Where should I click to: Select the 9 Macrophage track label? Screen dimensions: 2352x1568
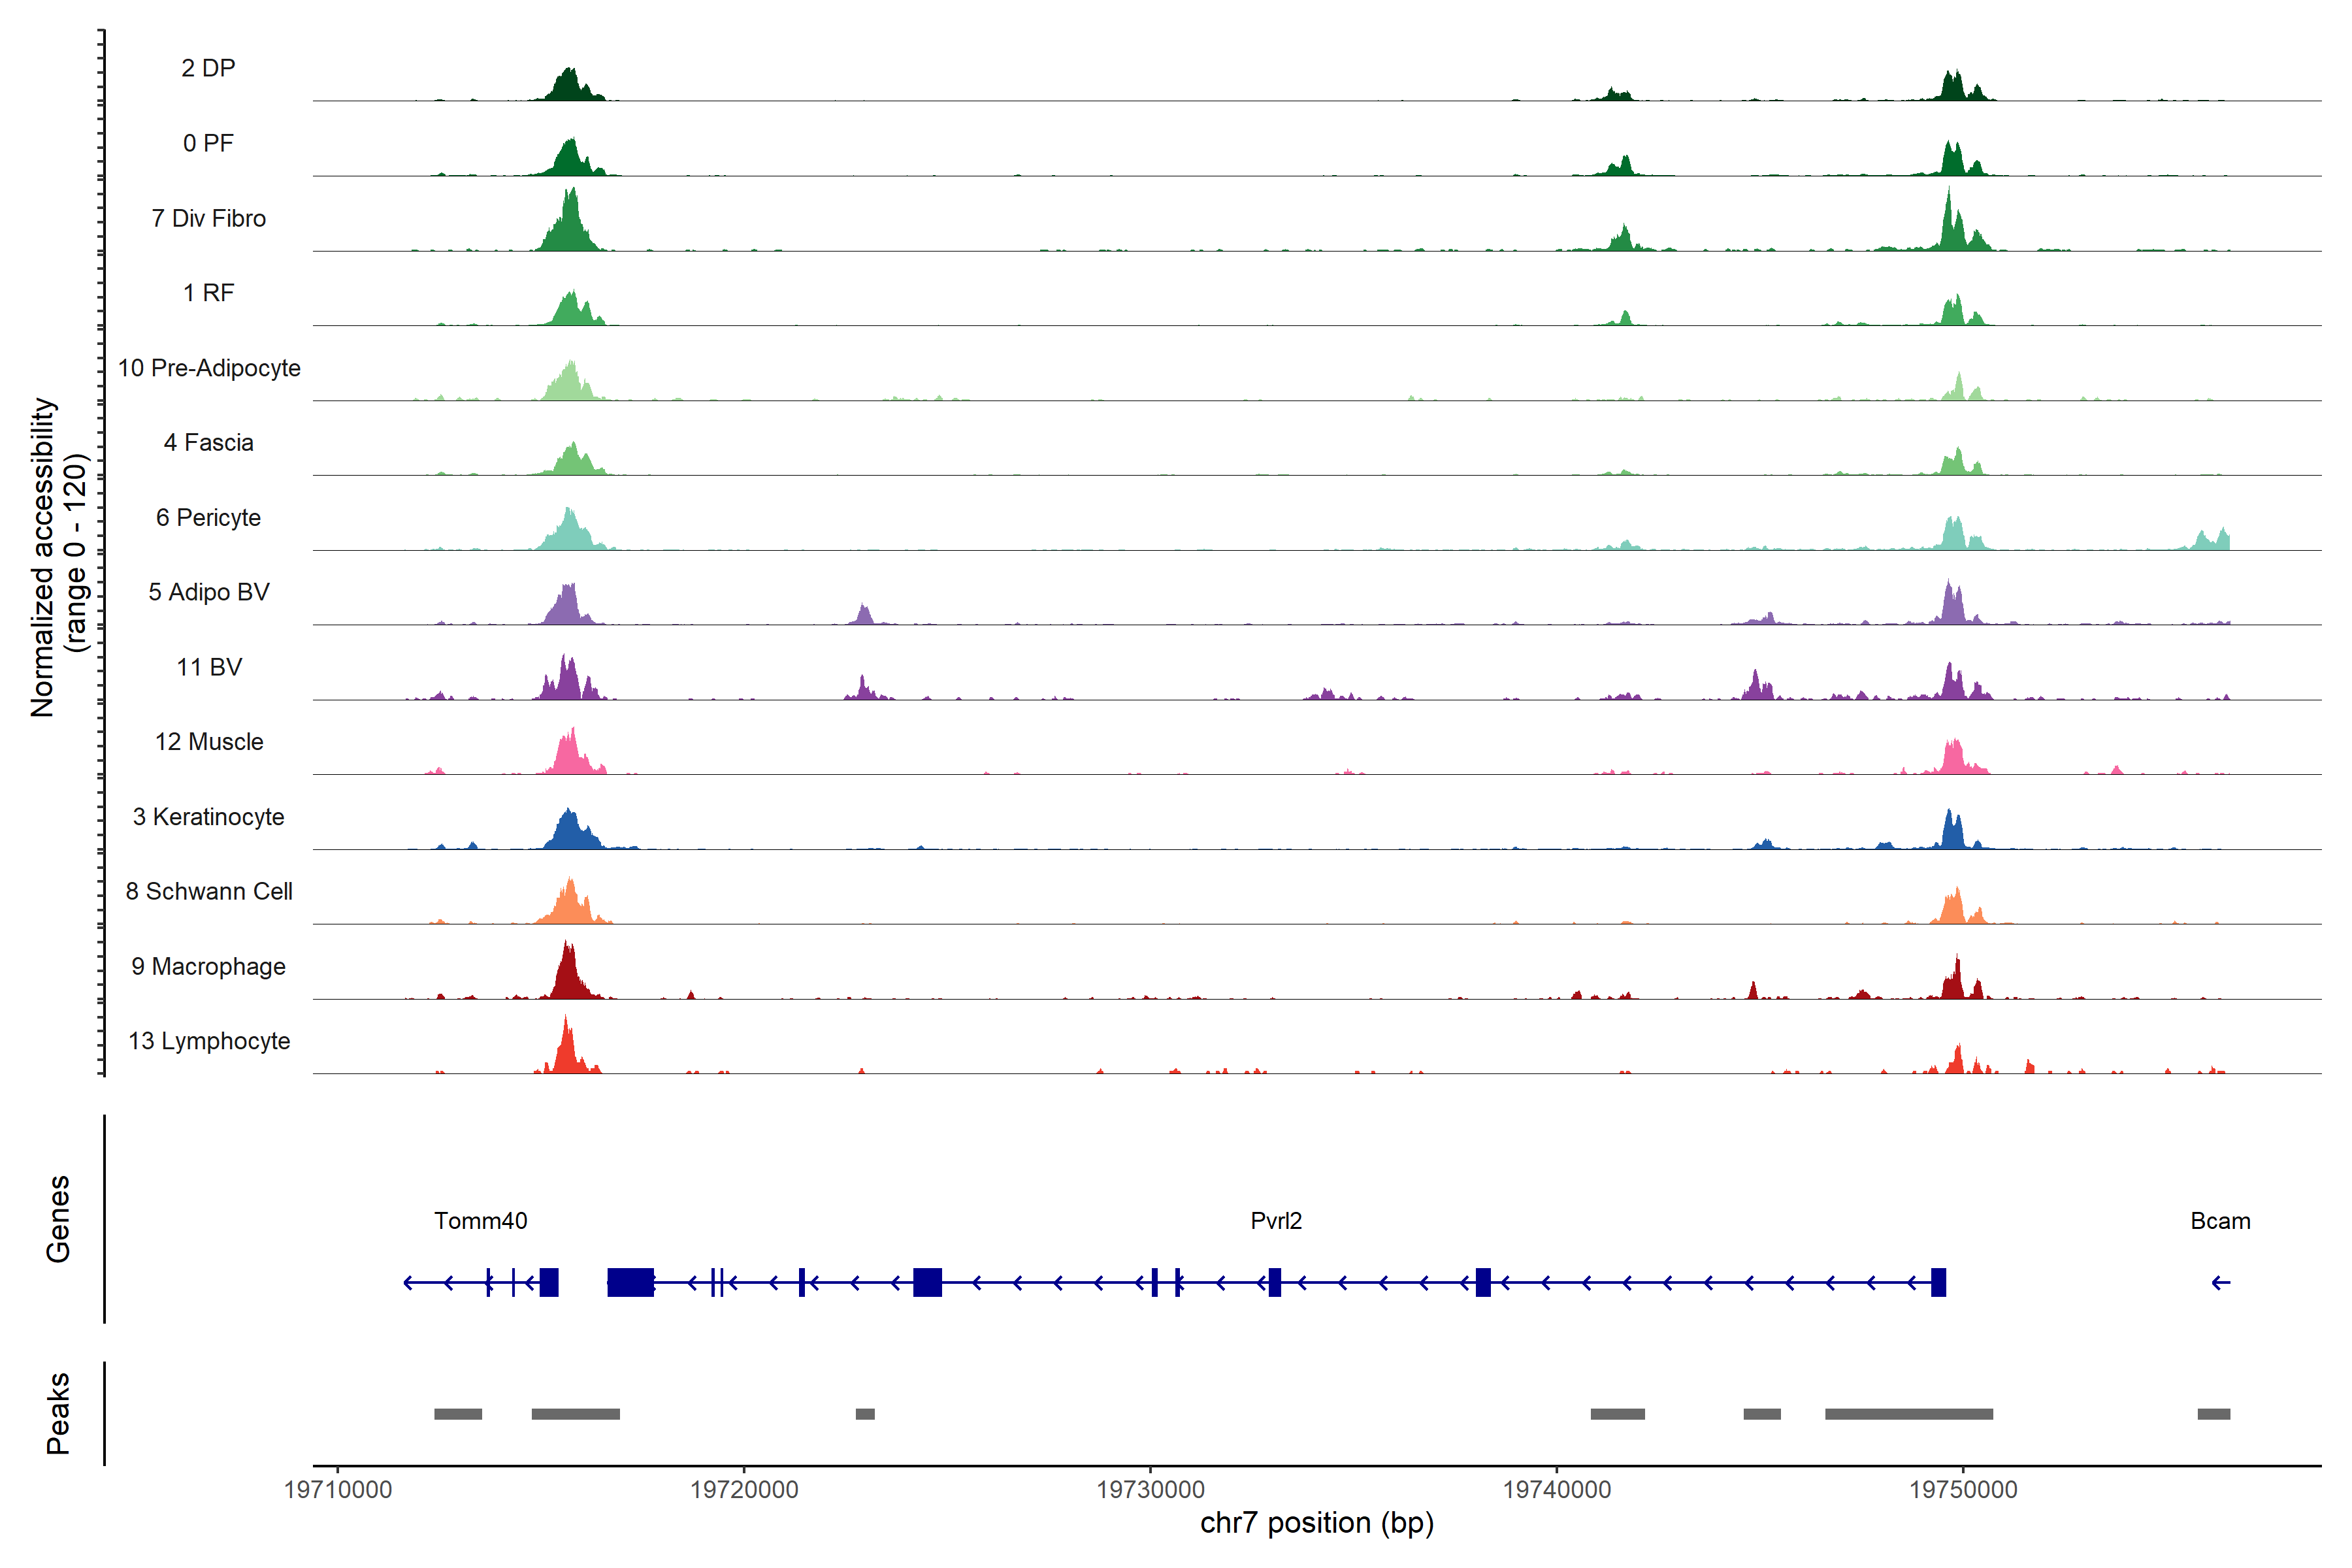208,967
